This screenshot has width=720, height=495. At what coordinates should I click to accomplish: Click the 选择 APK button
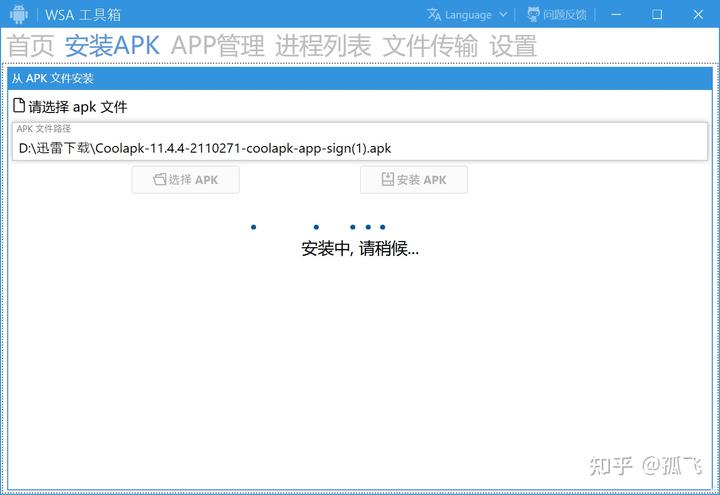coord(186,180)
